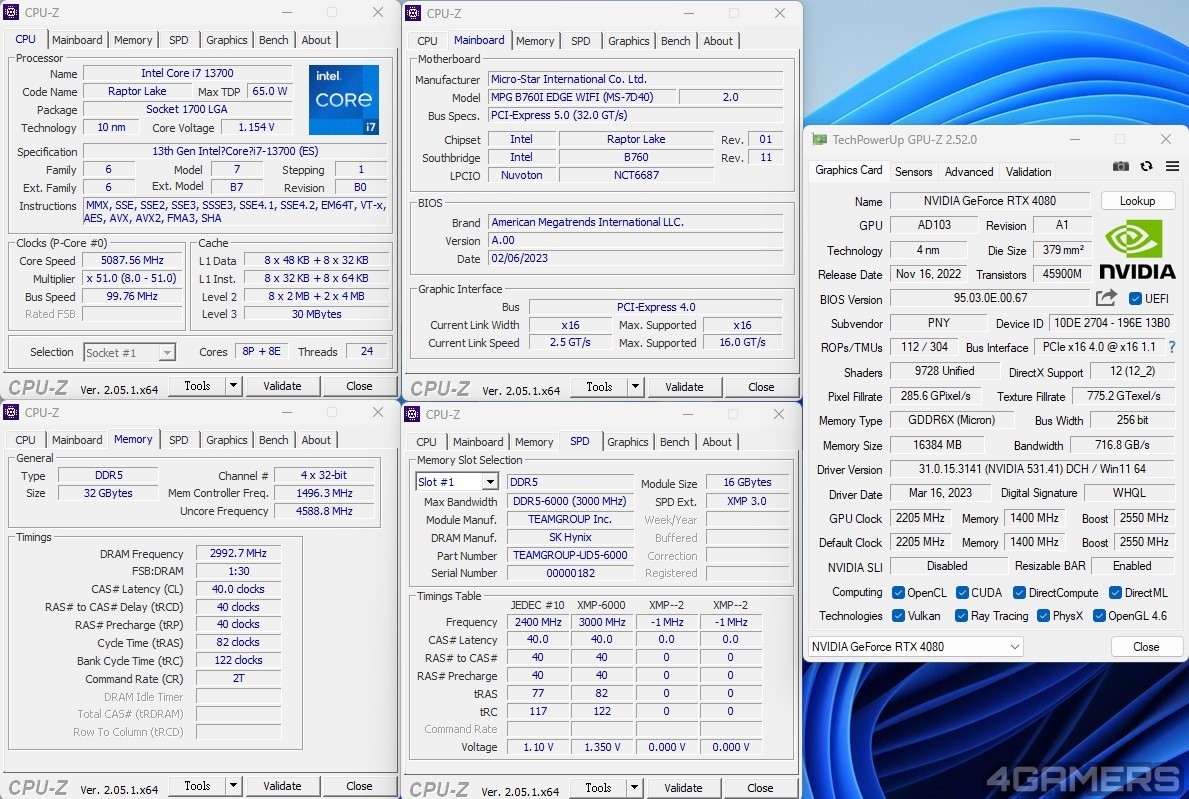Open Slot #1 memory slot dropdown
Image resolution: width=1189 pixels, height=799 pixels.
click(x=456, y=482)
